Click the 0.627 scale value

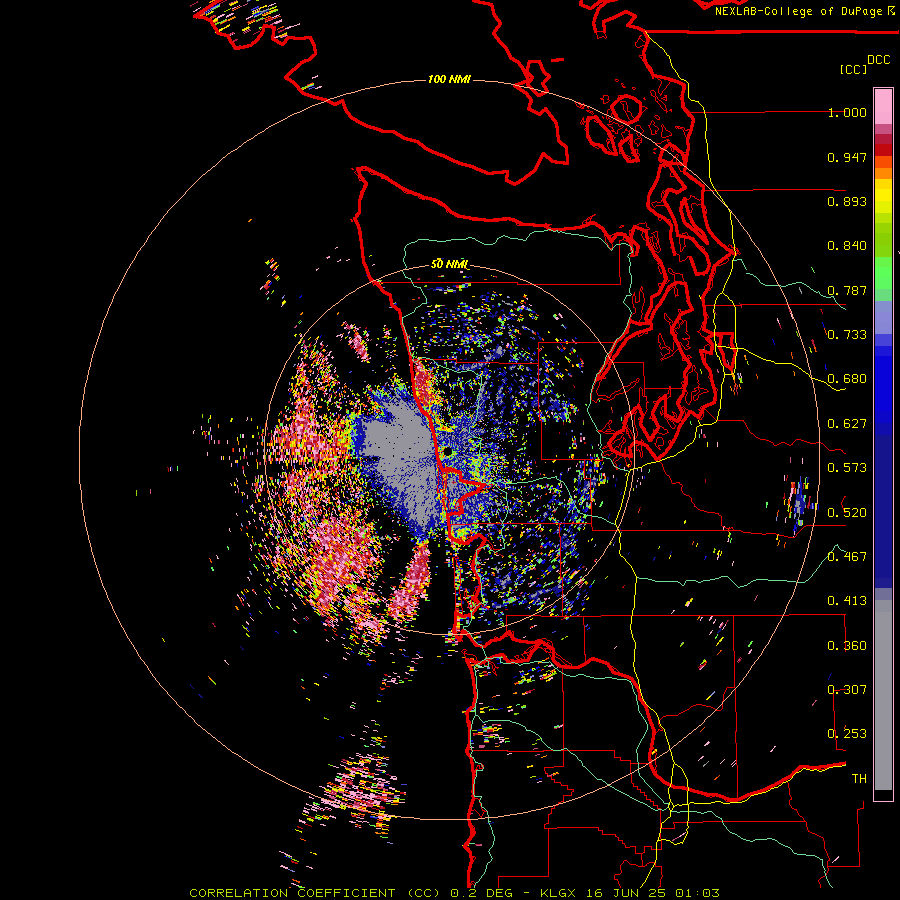tap(847, 424)
